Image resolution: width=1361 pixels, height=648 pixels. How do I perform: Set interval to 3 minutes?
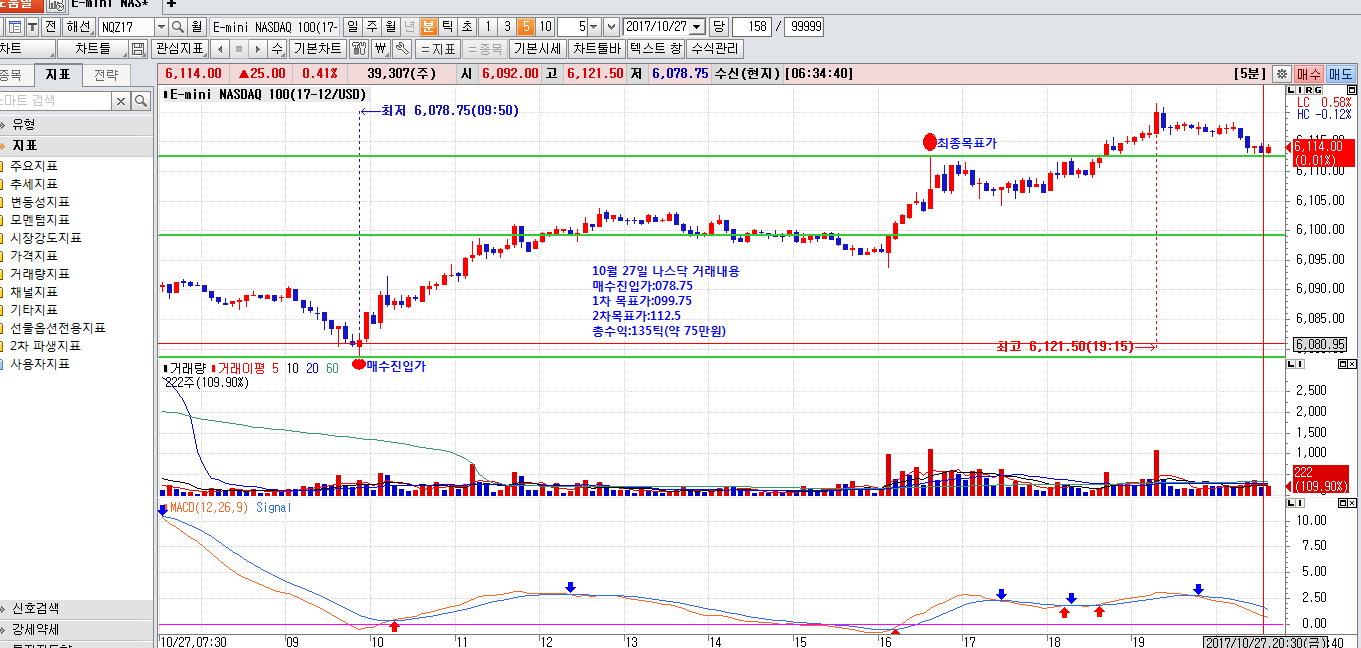click(x=506, y=26)
